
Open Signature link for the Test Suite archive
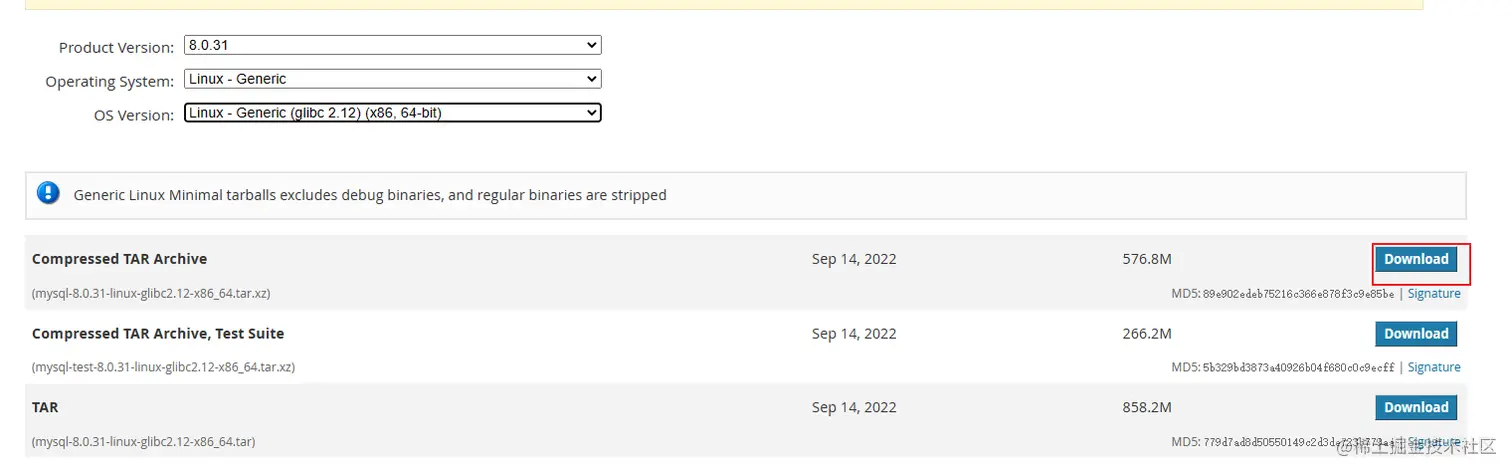tap(1434, 368)
